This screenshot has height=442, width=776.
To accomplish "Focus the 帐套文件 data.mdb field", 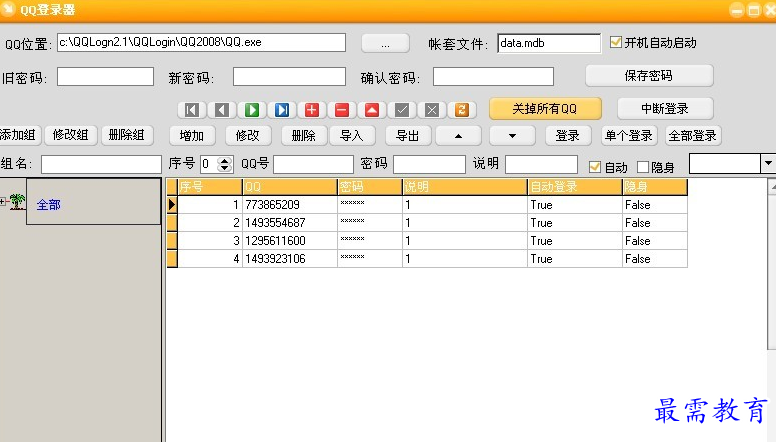I will click(x=549, y=43).
